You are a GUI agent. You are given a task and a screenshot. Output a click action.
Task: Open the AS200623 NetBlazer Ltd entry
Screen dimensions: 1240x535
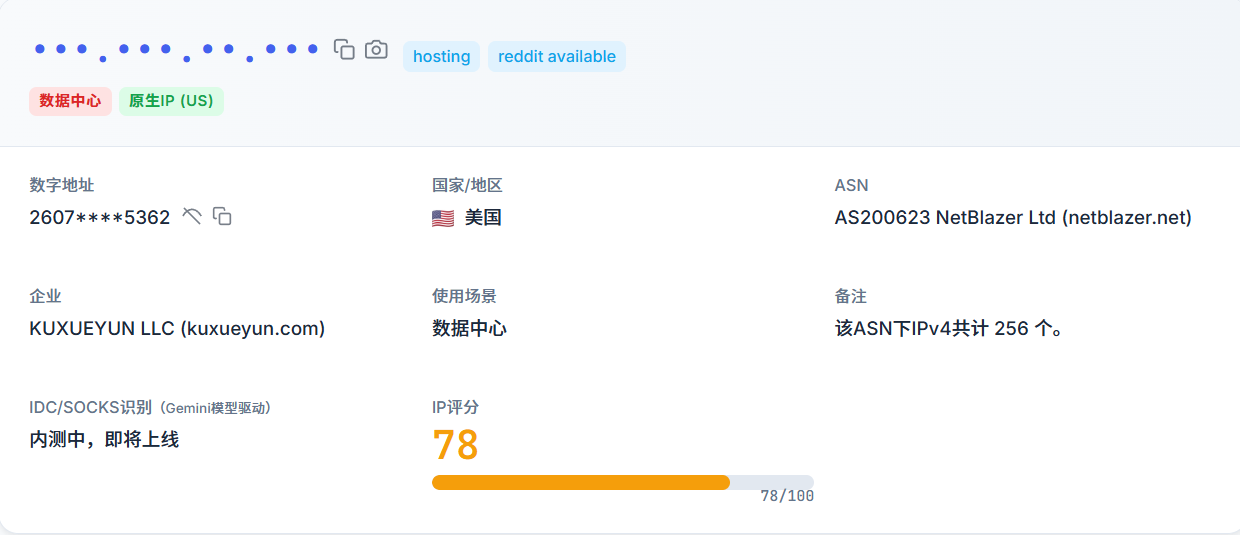coord(1012,217)
